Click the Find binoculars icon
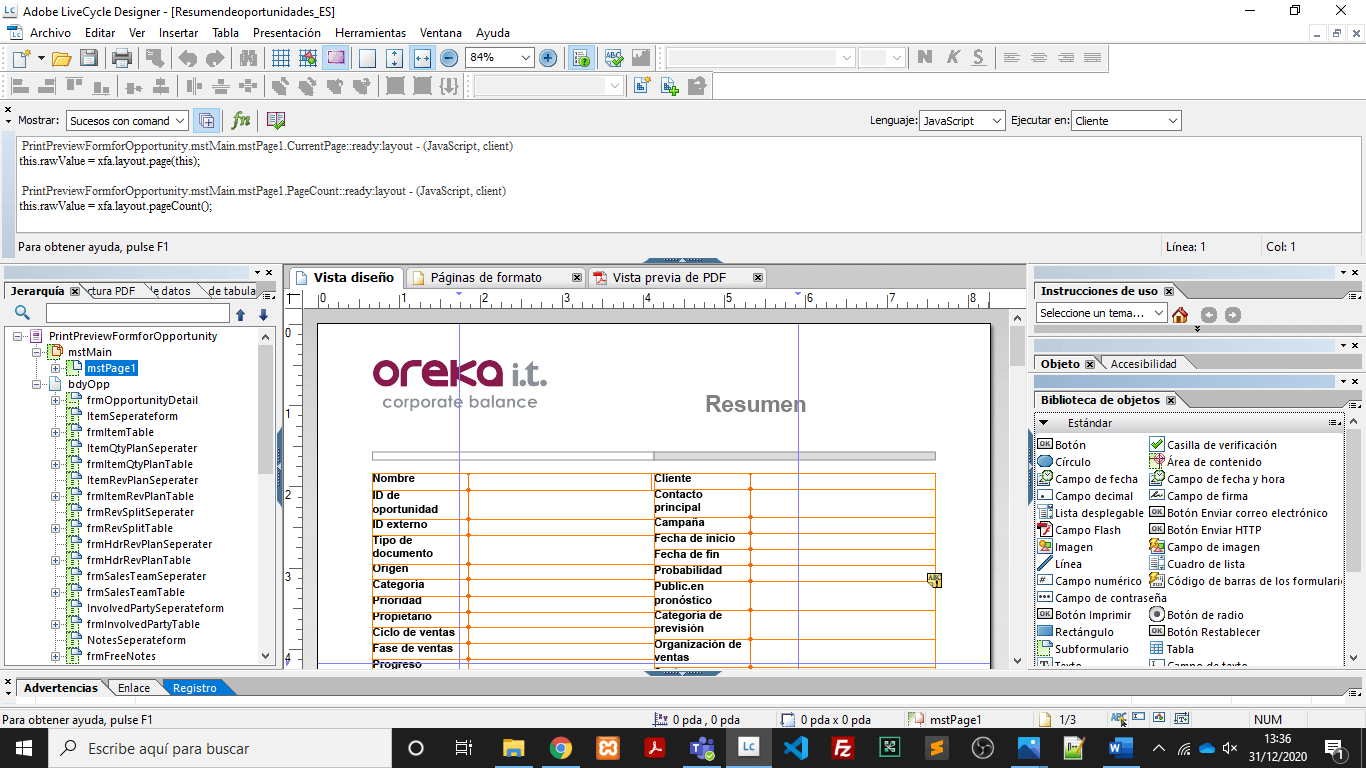1366x768 pixels. [x=248, y=58]
